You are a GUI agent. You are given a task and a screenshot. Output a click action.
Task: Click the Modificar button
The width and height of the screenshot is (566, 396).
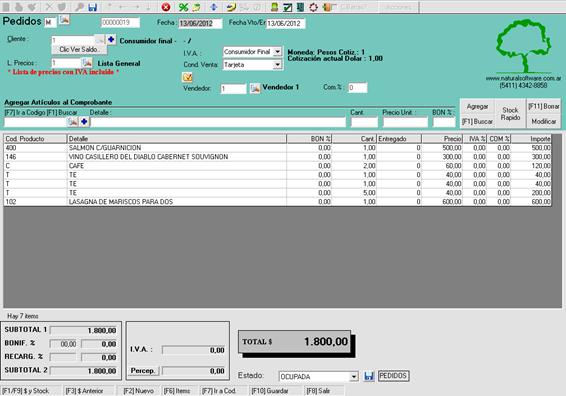coord(544,122)
